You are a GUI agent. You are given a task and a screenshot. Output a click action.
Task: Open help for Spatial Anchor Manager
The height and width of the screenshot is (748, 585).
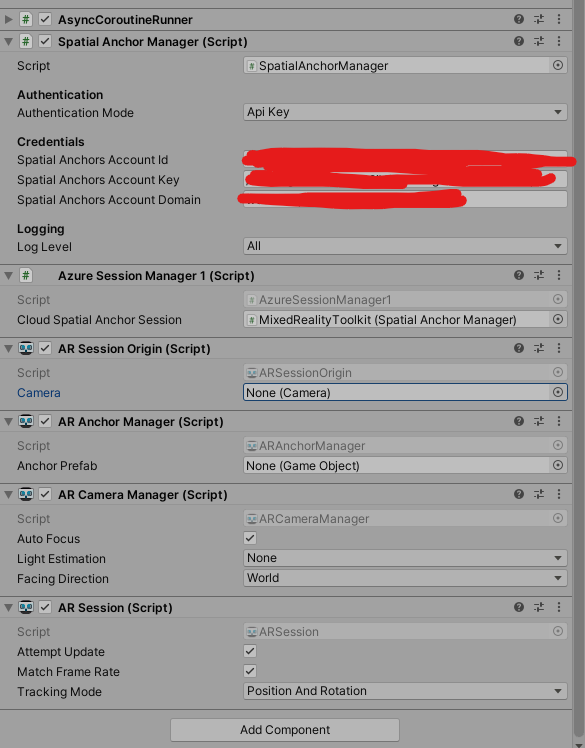tap(519, 41)
